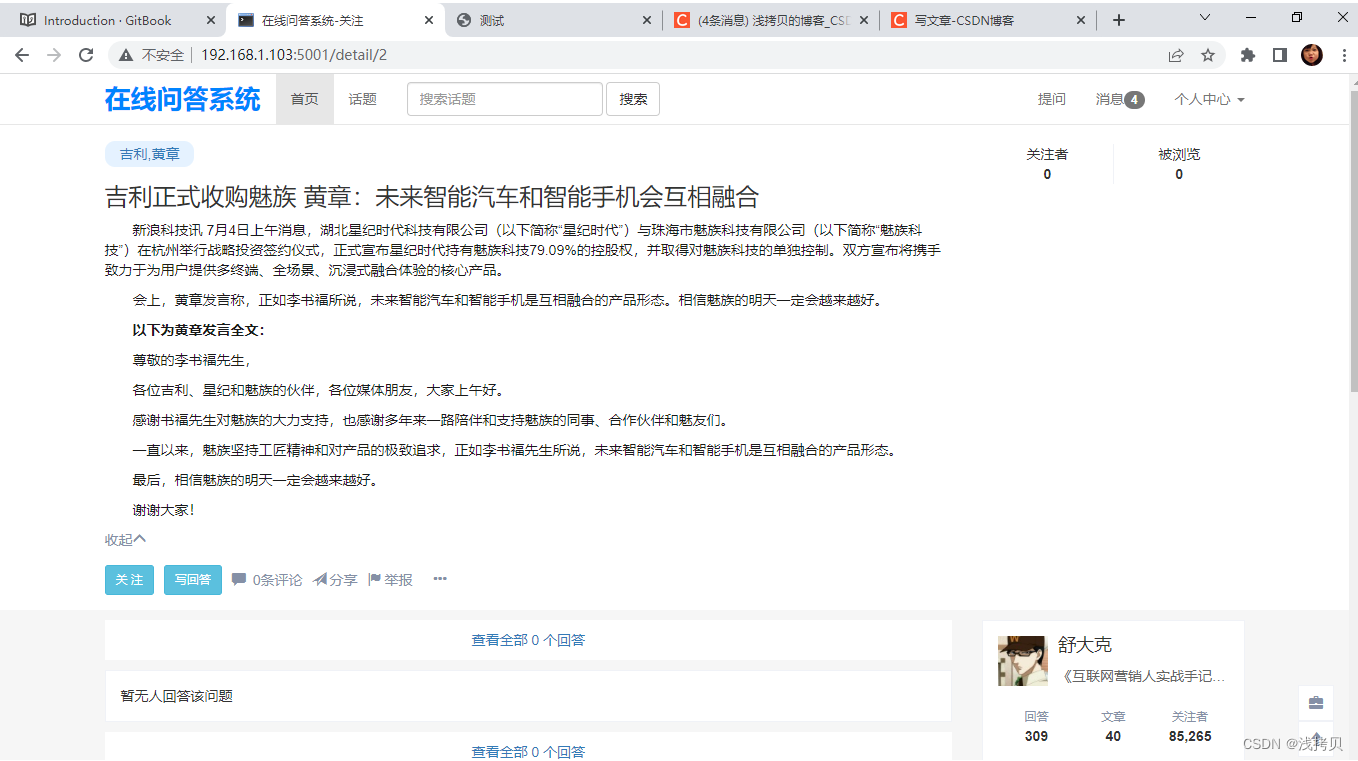Click the 吉利,黄章 topic tag
Screen dimensions: 1358x761
click(149, 154)
